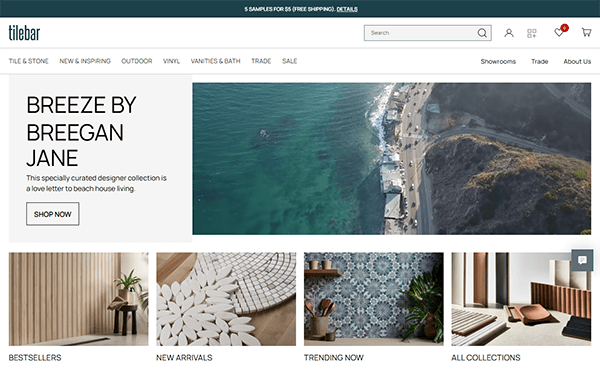Image resolution: width=600 pixels, height=378 pixels.
Task: Open the moodboard grid icon
Action: (532, 33)
